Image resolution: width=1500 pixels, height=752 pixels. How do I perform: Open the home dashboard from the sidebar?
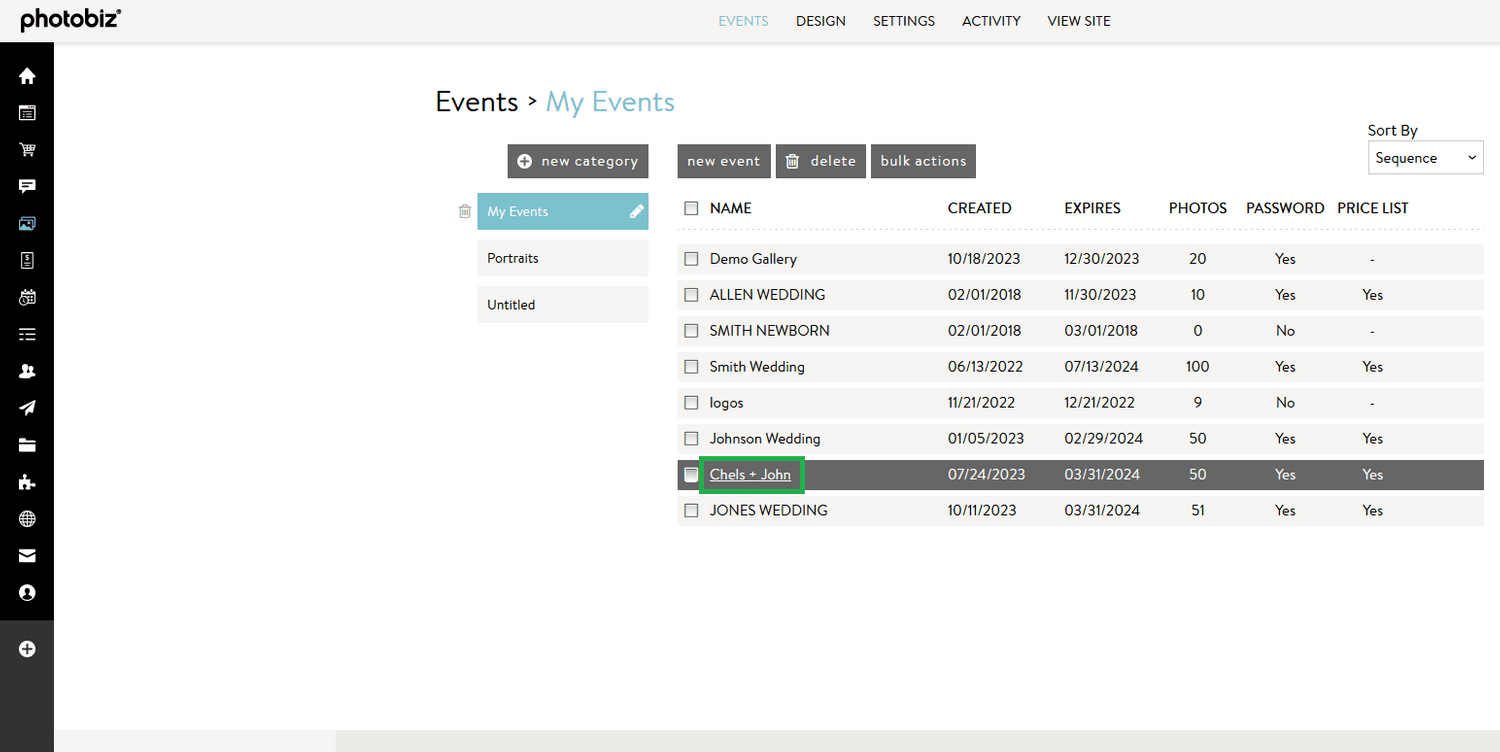click(x=27, y=75)
